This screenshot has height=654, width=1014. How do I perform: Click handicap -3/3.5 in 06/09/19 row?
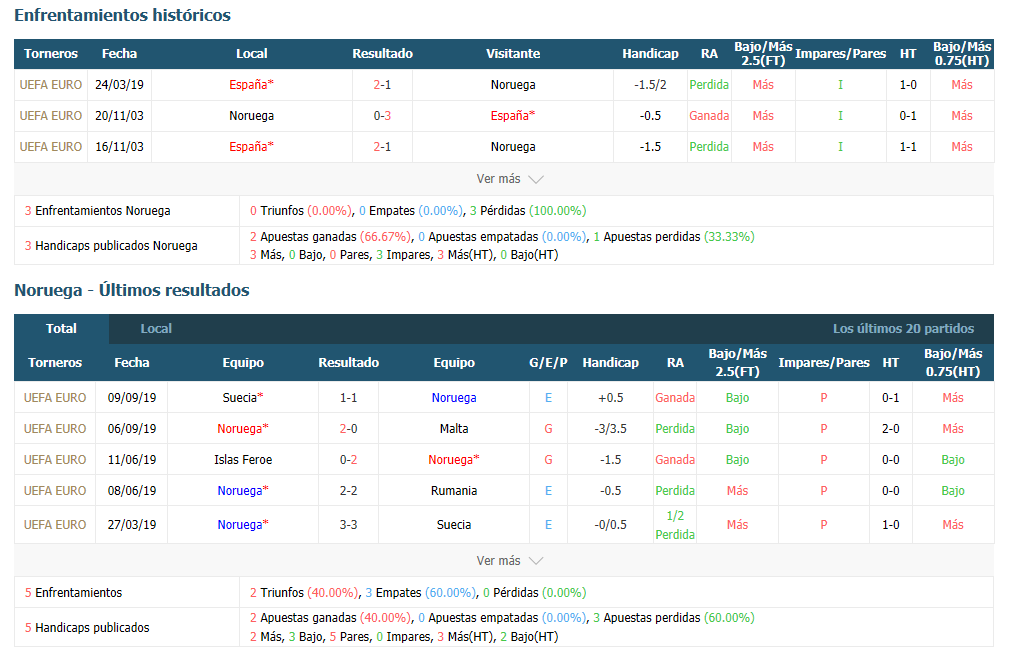point(610,429)
